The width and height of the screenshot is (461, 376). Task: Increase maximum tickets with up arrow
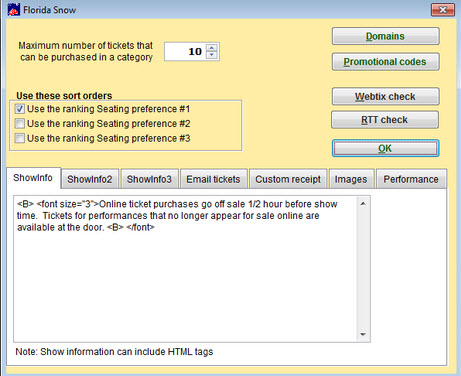[212, 48]
